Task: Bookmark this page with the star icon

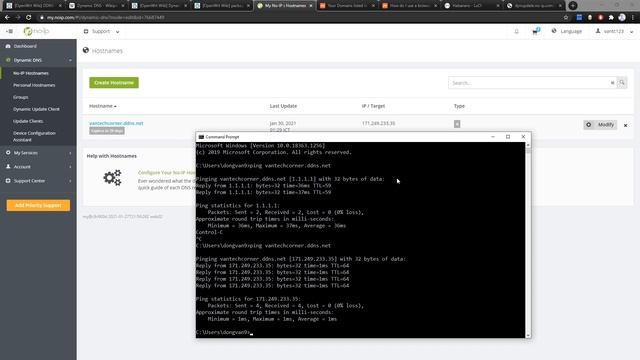Action: (x=566, y=18)
